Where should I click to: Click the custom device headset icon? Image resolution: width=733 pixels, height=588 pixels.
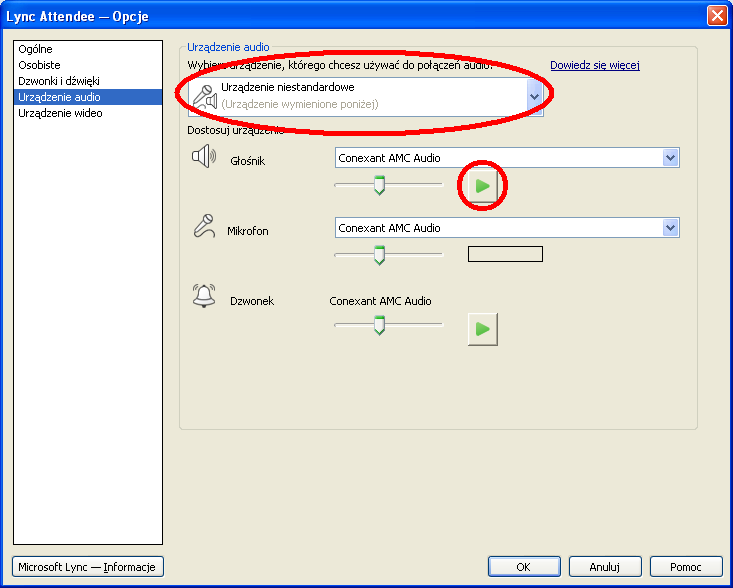coord(205,97)
